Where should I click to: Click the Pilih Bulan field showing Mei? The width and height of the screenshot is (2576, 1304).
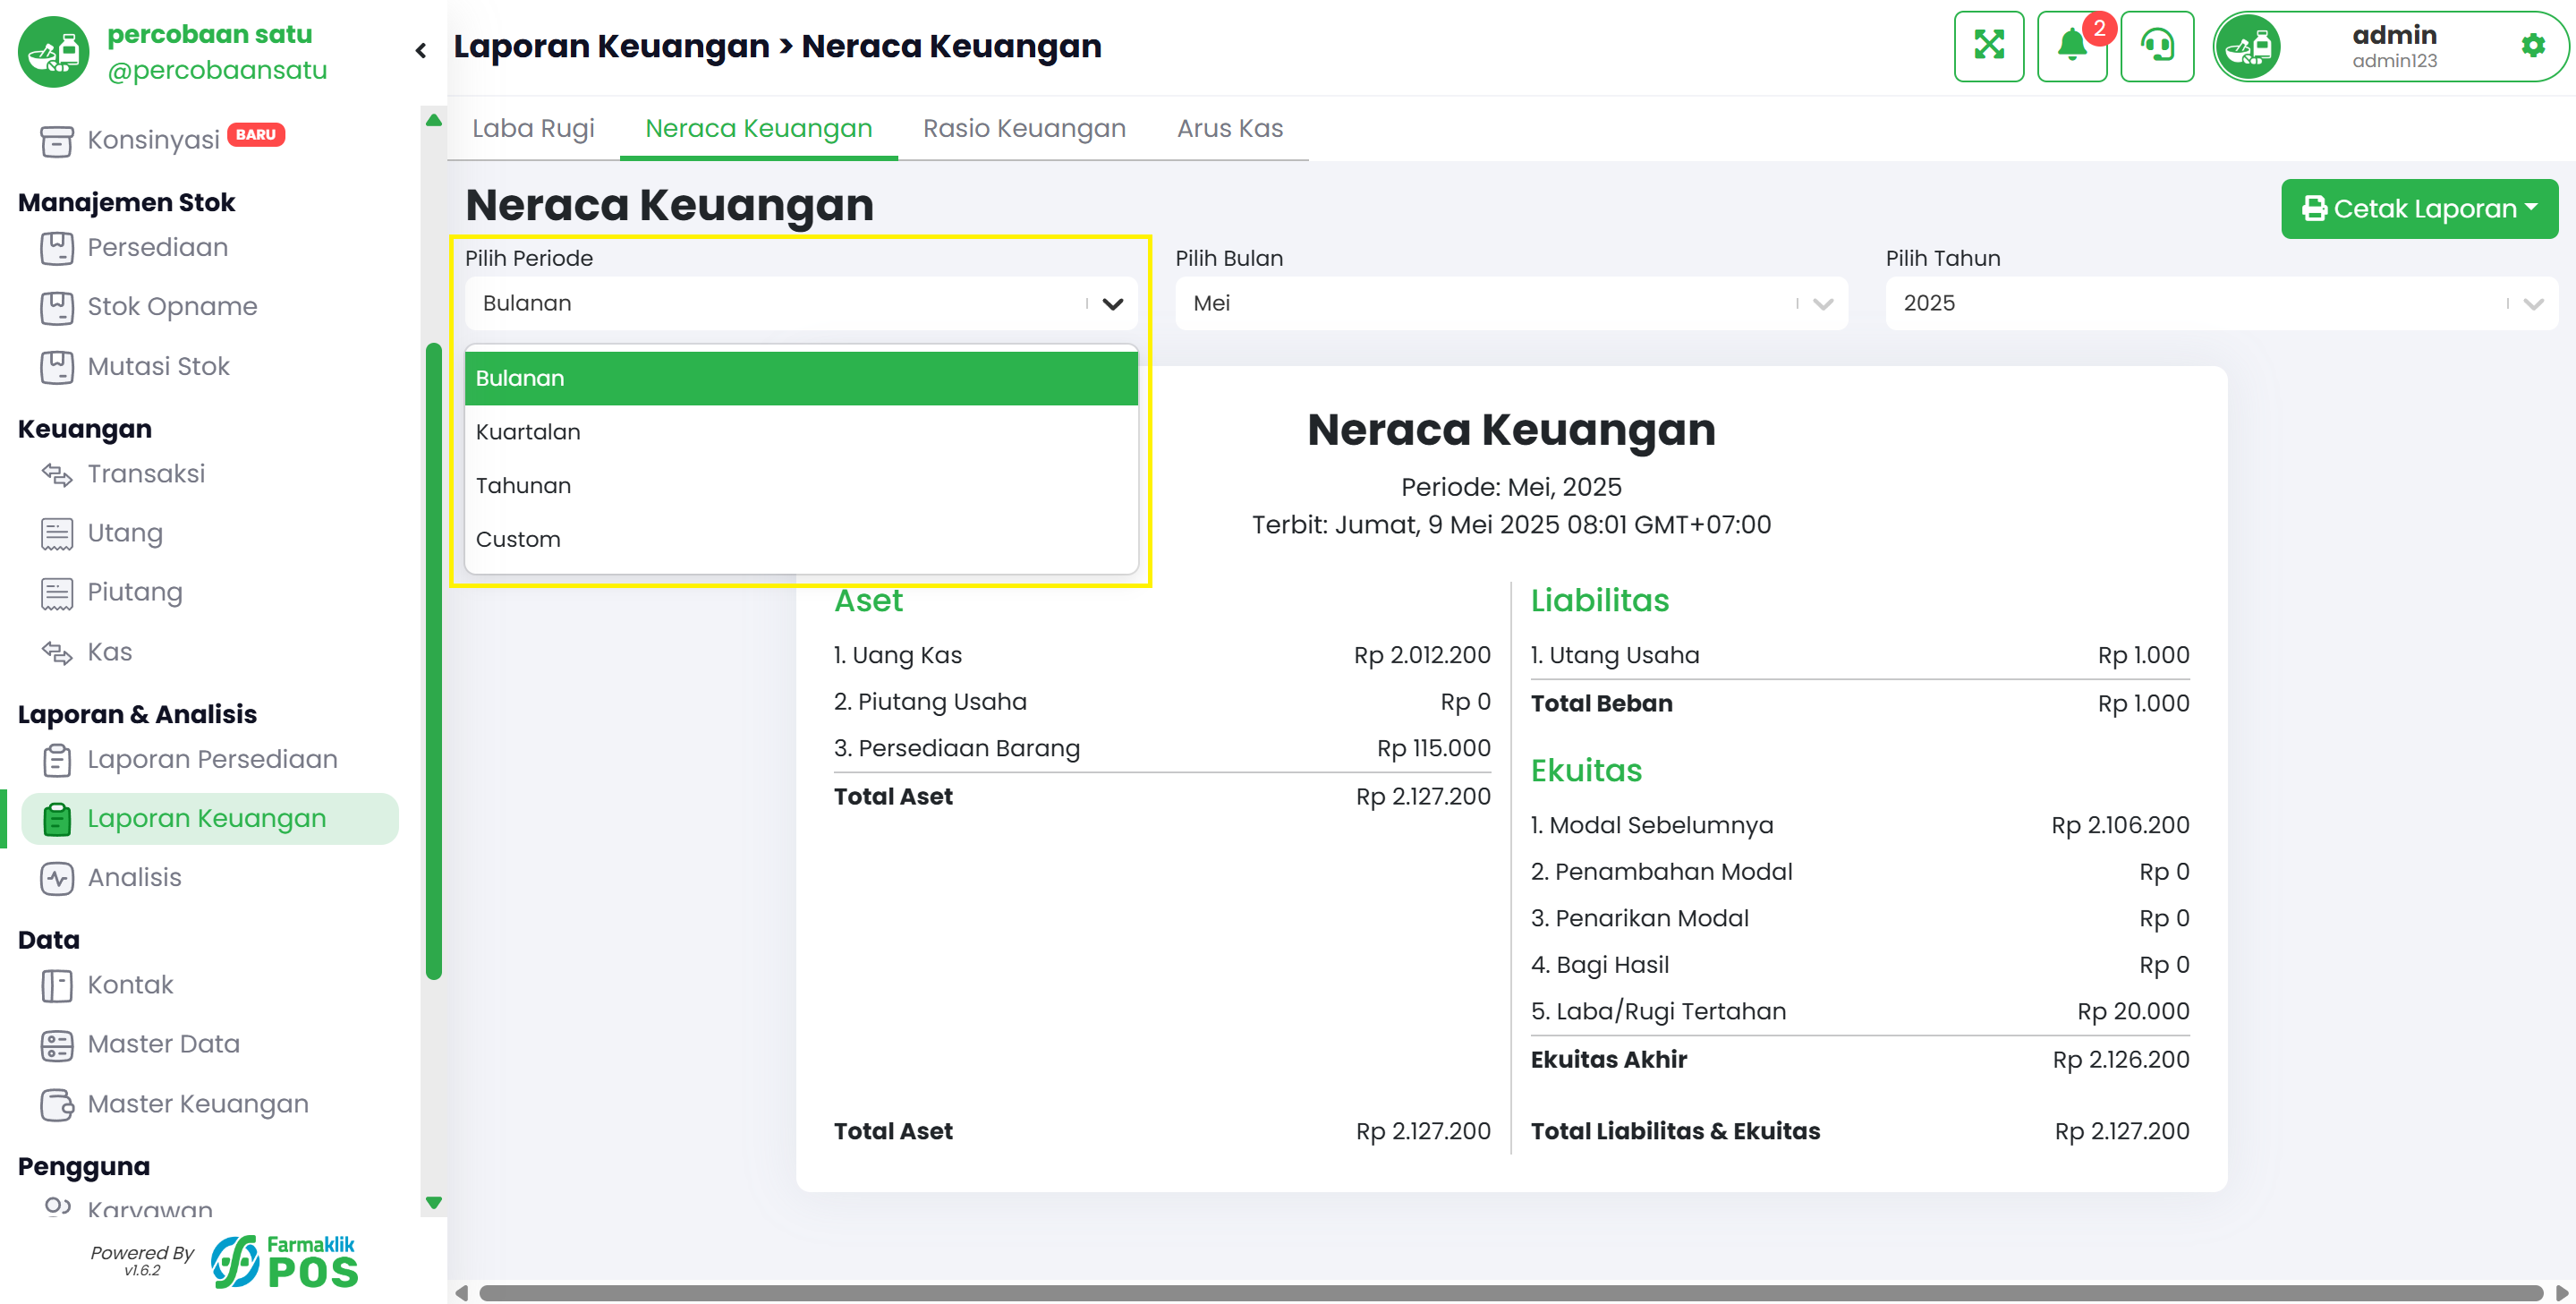click(1511, 303)
